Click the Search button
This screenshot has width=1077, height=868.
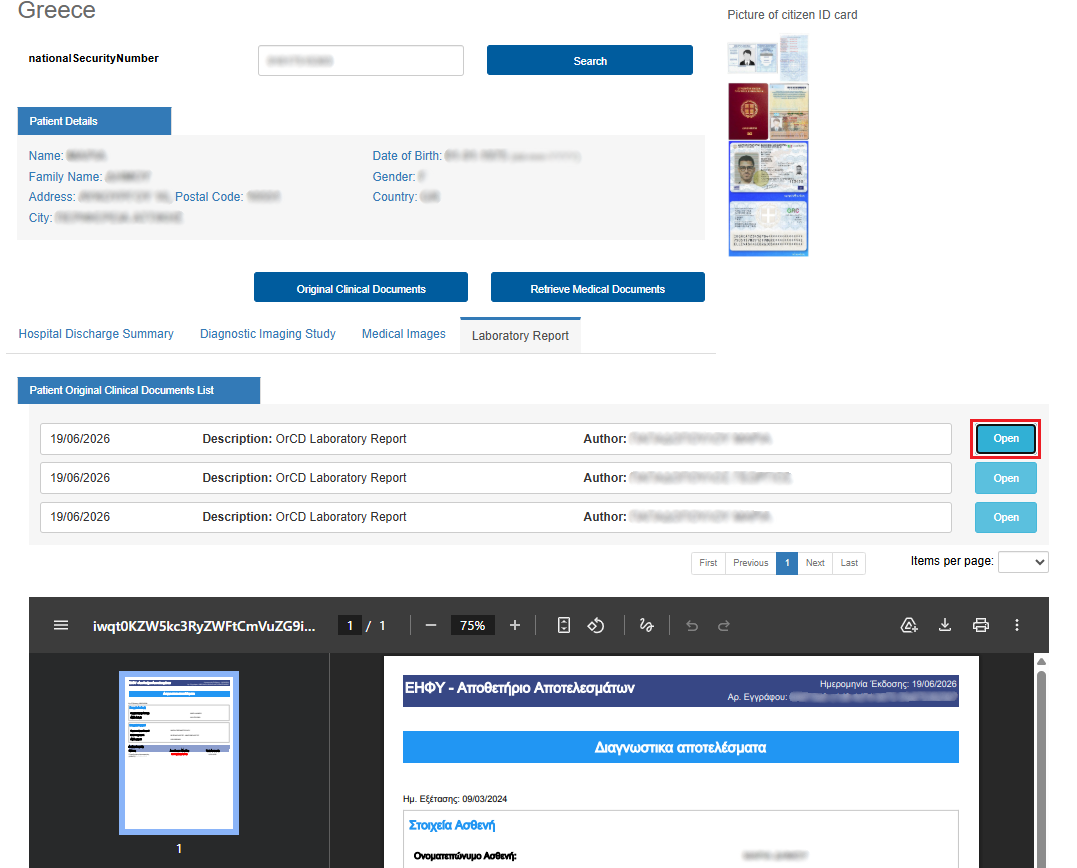click(590, 60)
